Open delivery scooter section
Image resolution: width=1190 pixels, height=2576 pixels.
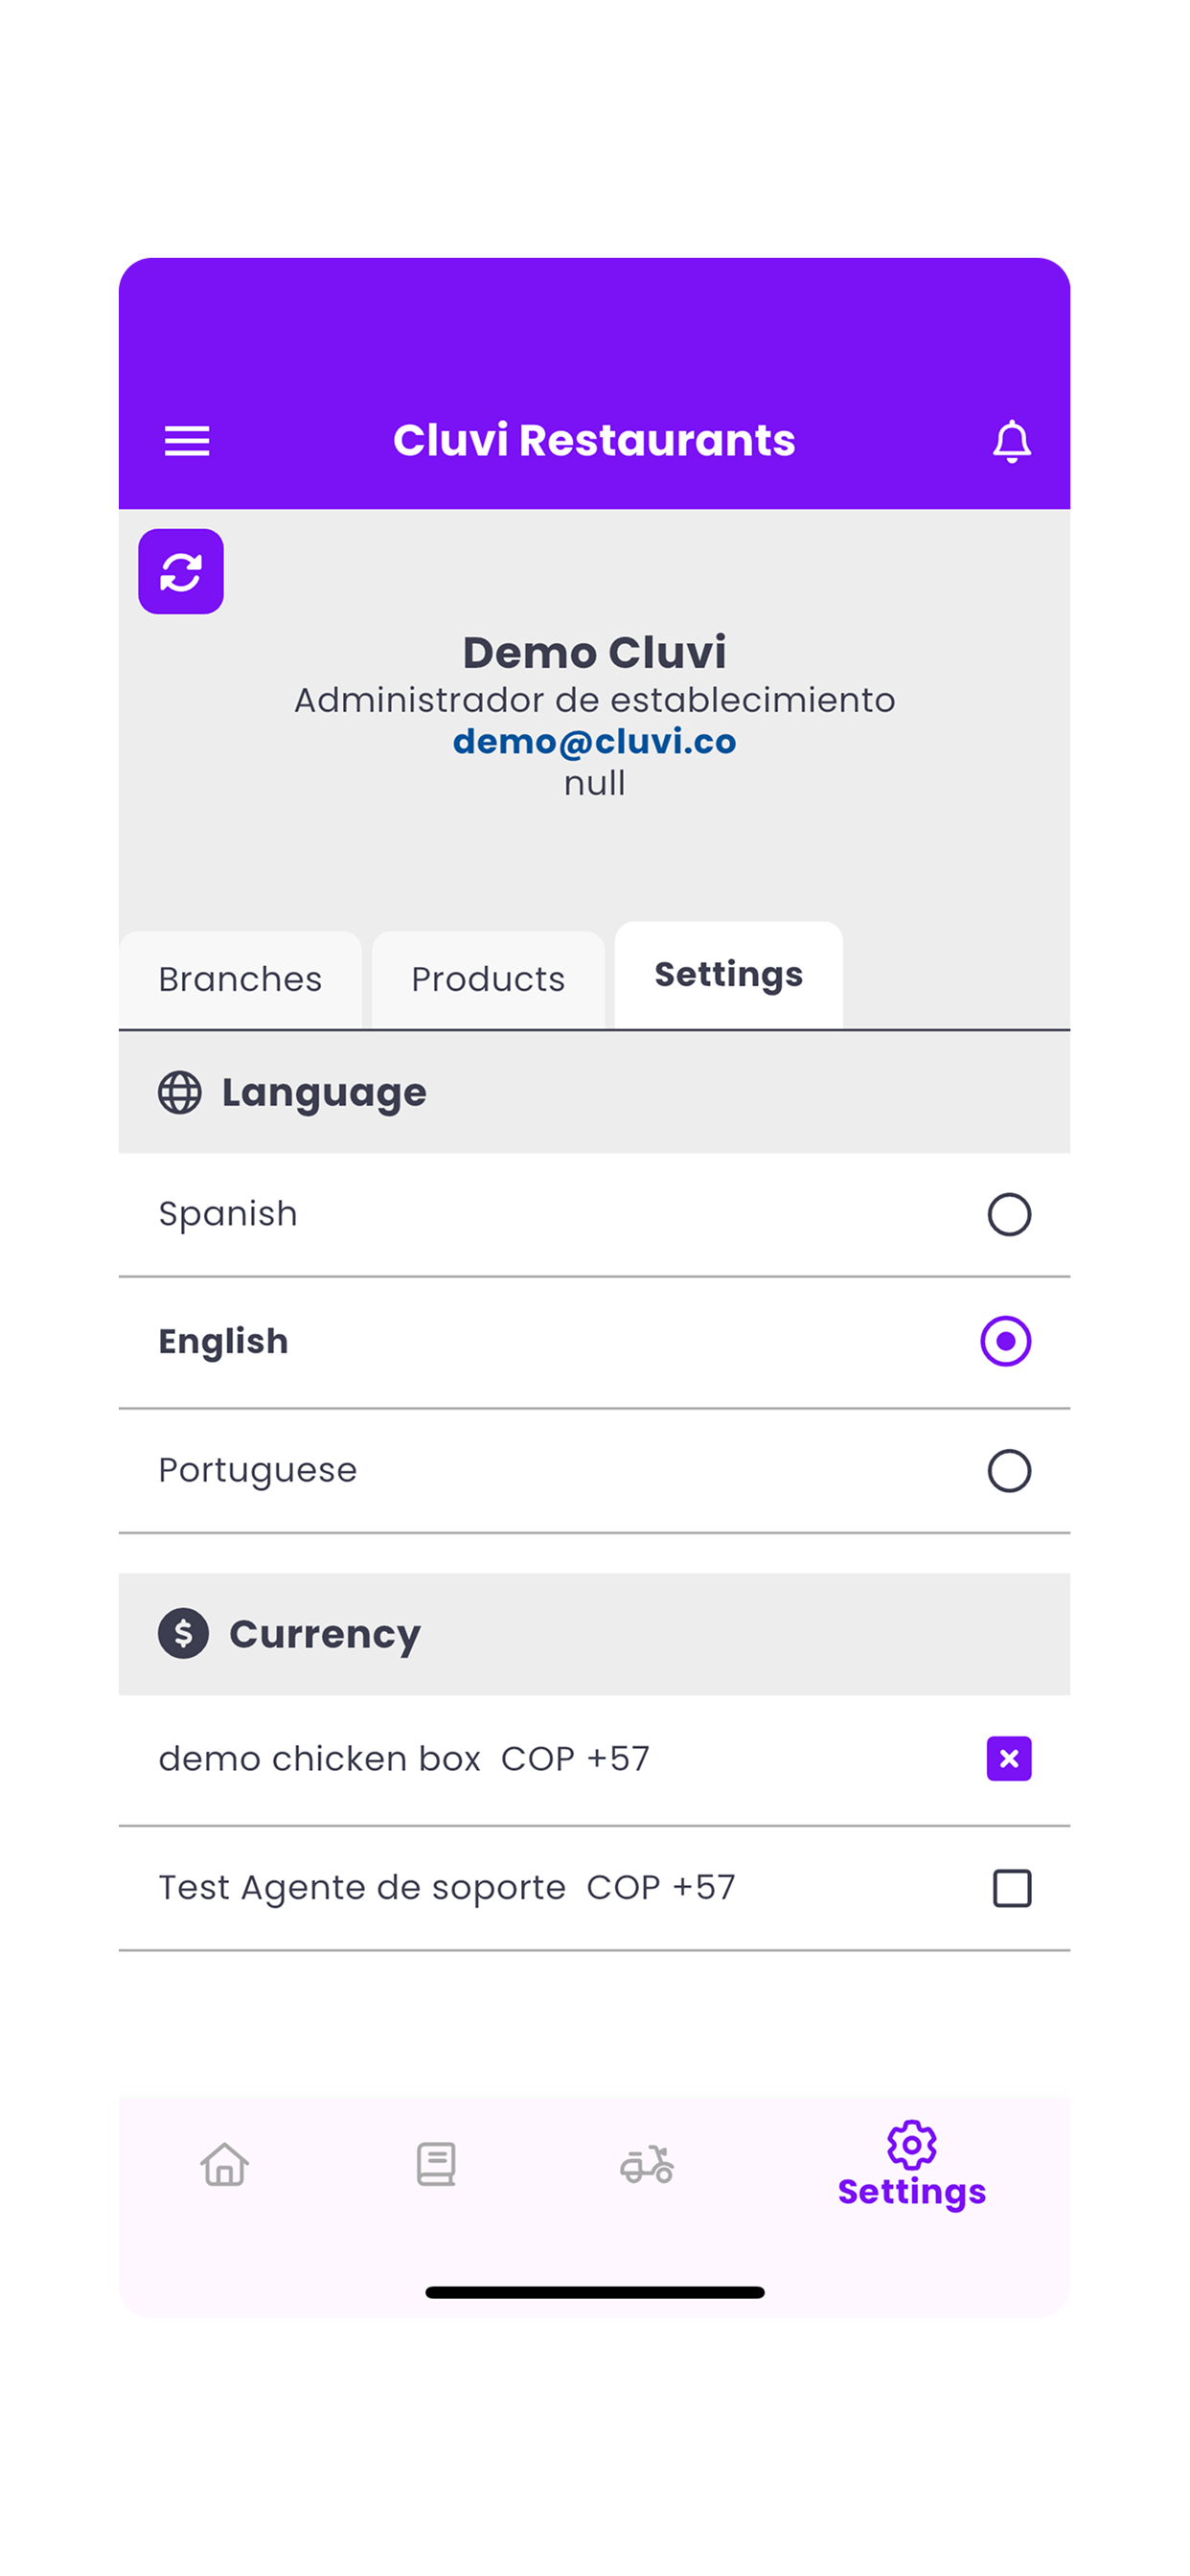pyautogui.click(x=647, y=2164)
